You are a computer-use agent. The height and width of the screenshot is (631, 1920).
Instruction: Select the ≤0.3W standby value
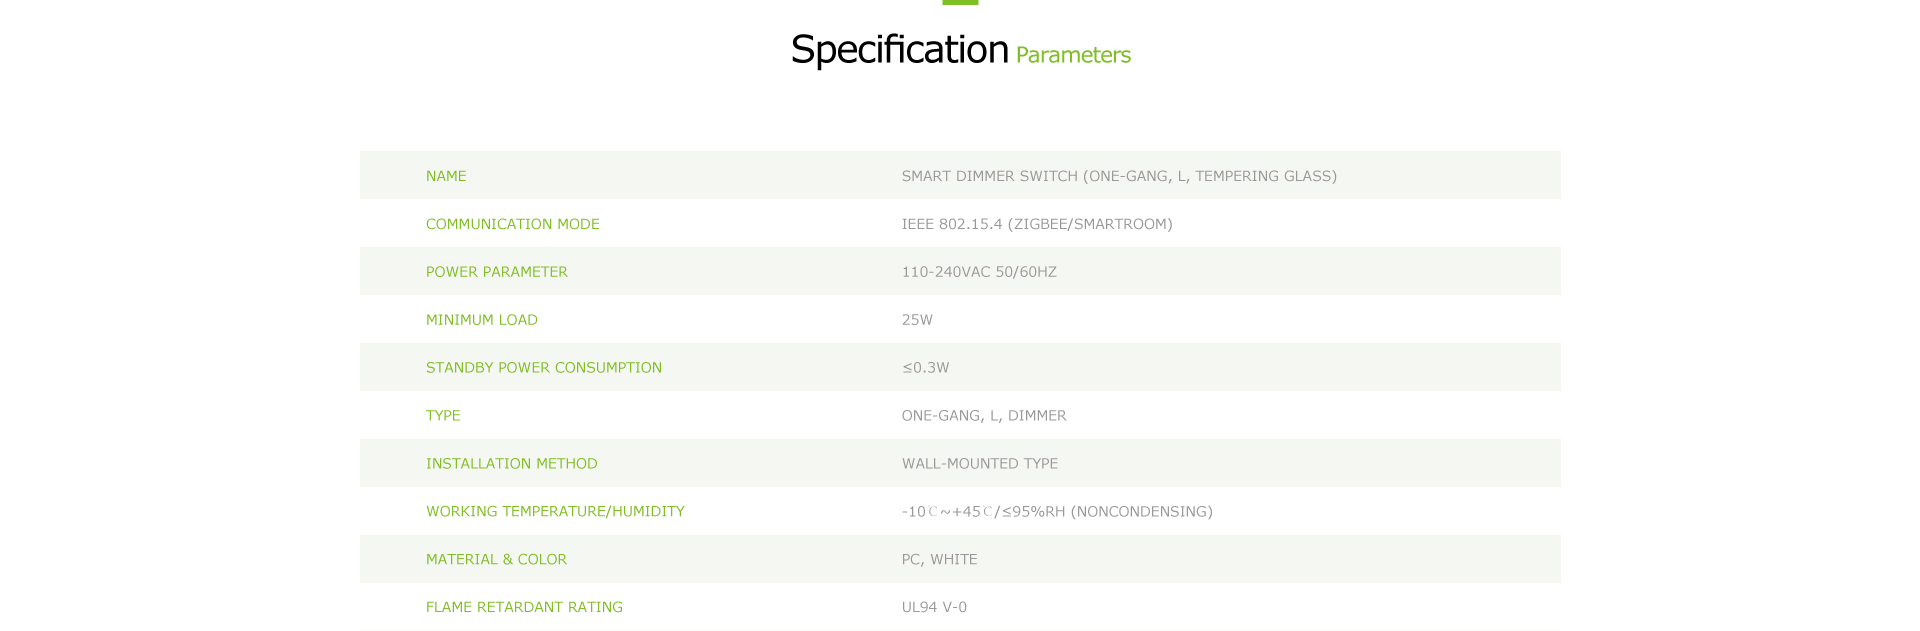click(926, 368)
